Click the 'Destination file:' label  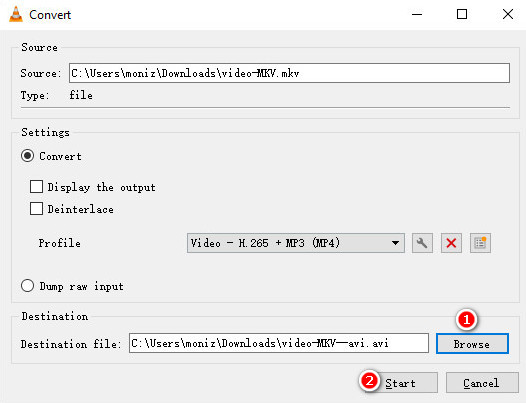pyautogui.click(x=71, y=344)
